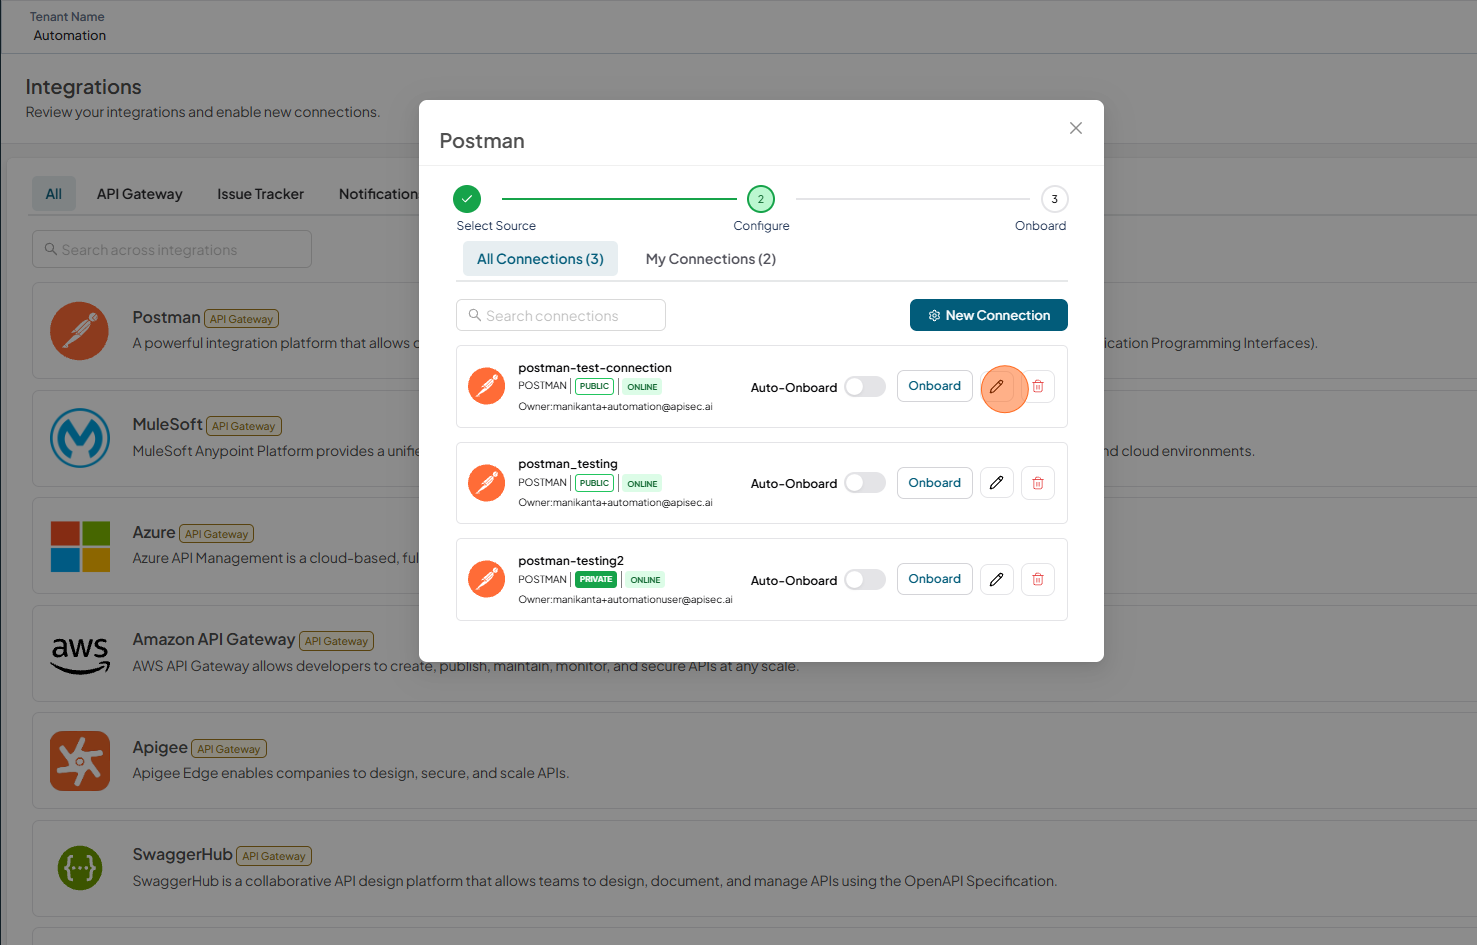
Task: Onboard the postman-testing2 connection
Action: coord(935,579)
